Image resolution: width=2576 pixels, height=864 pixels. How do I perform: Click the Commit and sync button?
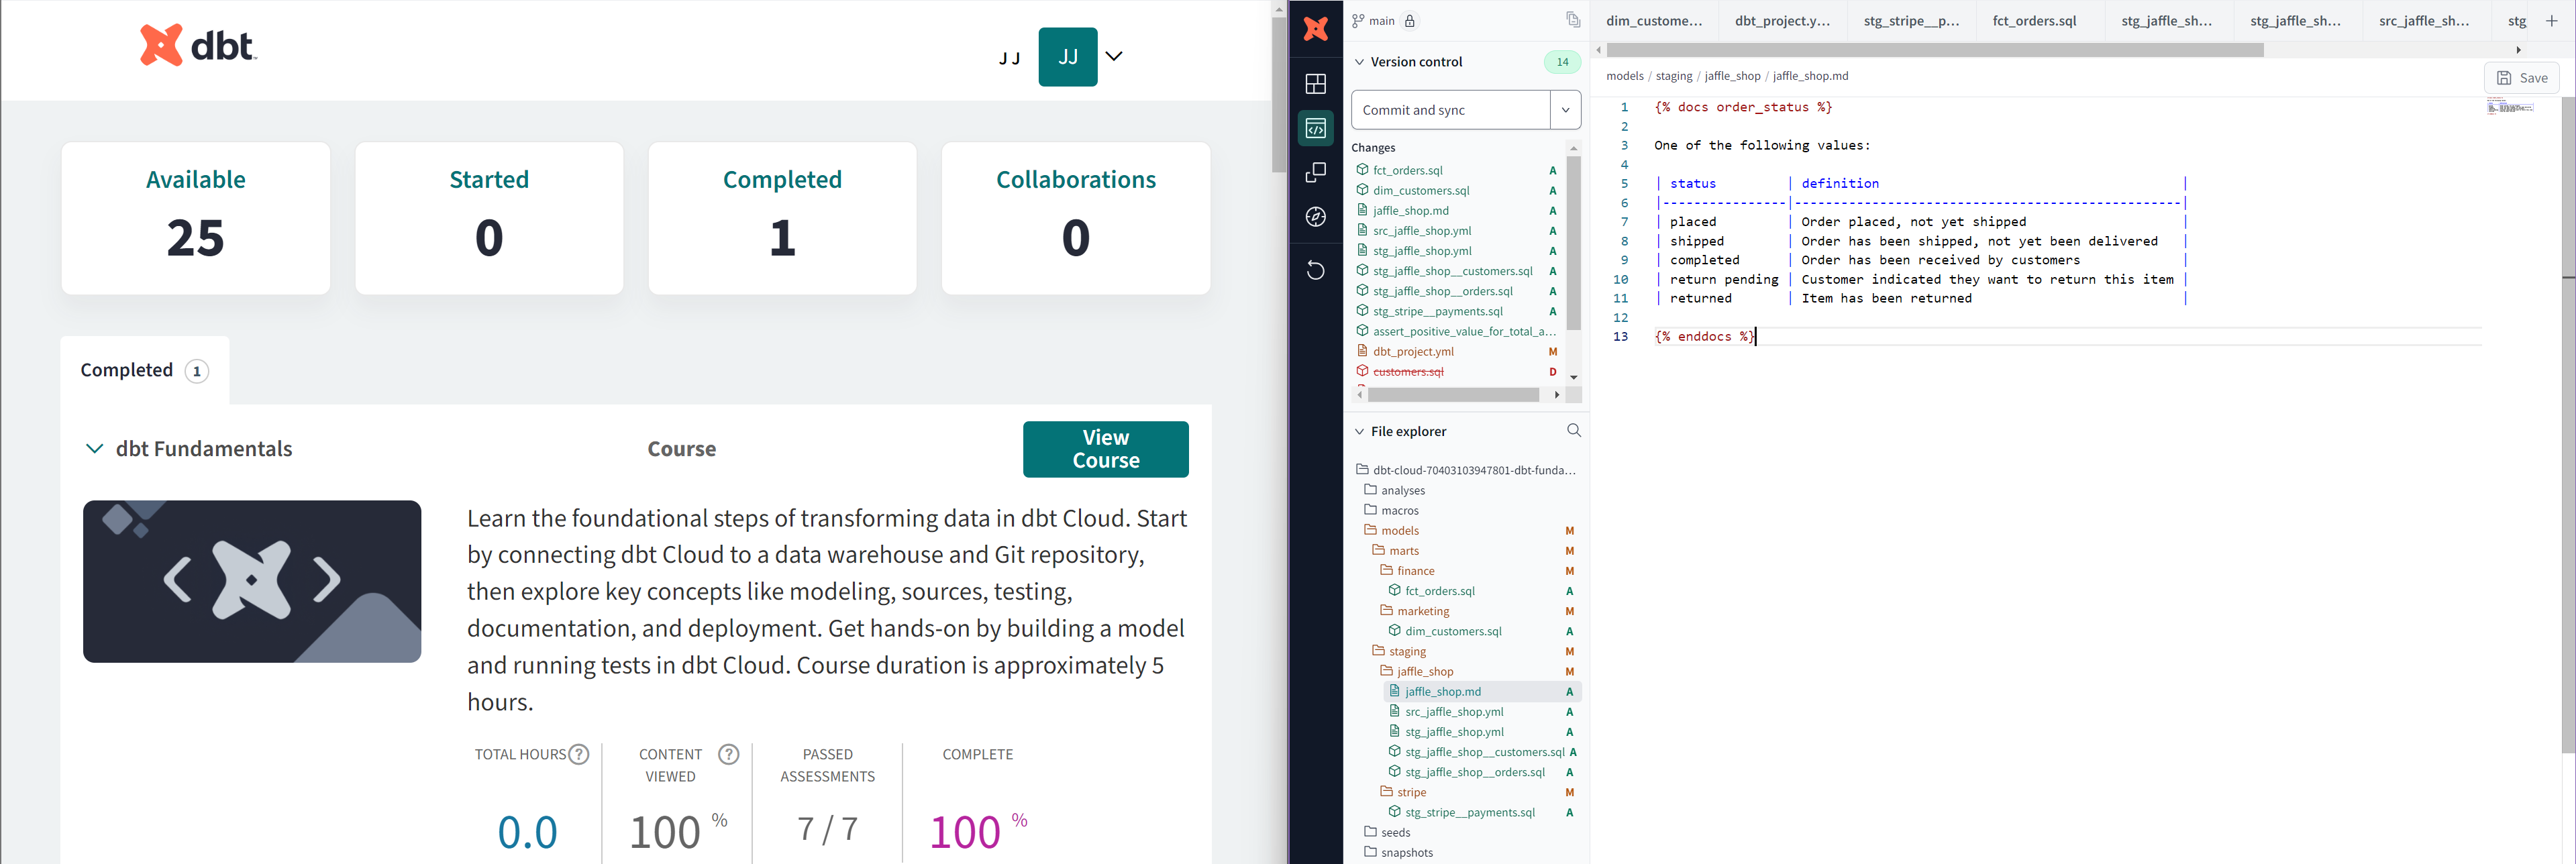1450,110
